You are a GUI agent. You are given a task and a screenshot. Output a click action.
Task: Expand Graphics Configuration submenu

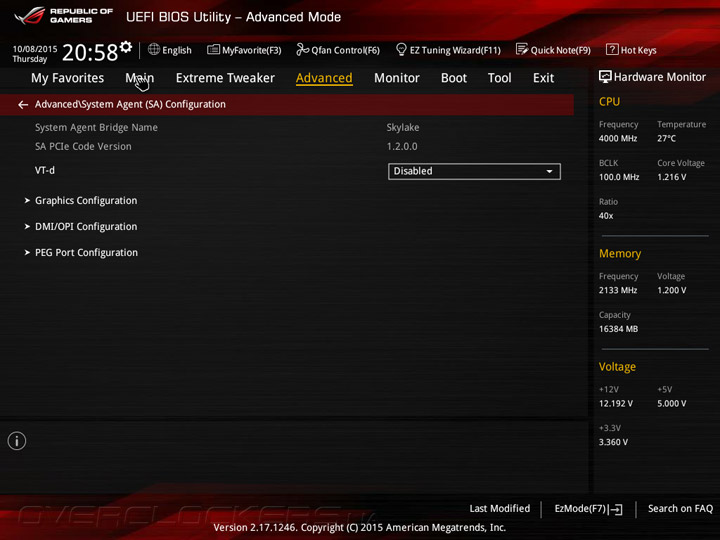(x=86, y=201)
